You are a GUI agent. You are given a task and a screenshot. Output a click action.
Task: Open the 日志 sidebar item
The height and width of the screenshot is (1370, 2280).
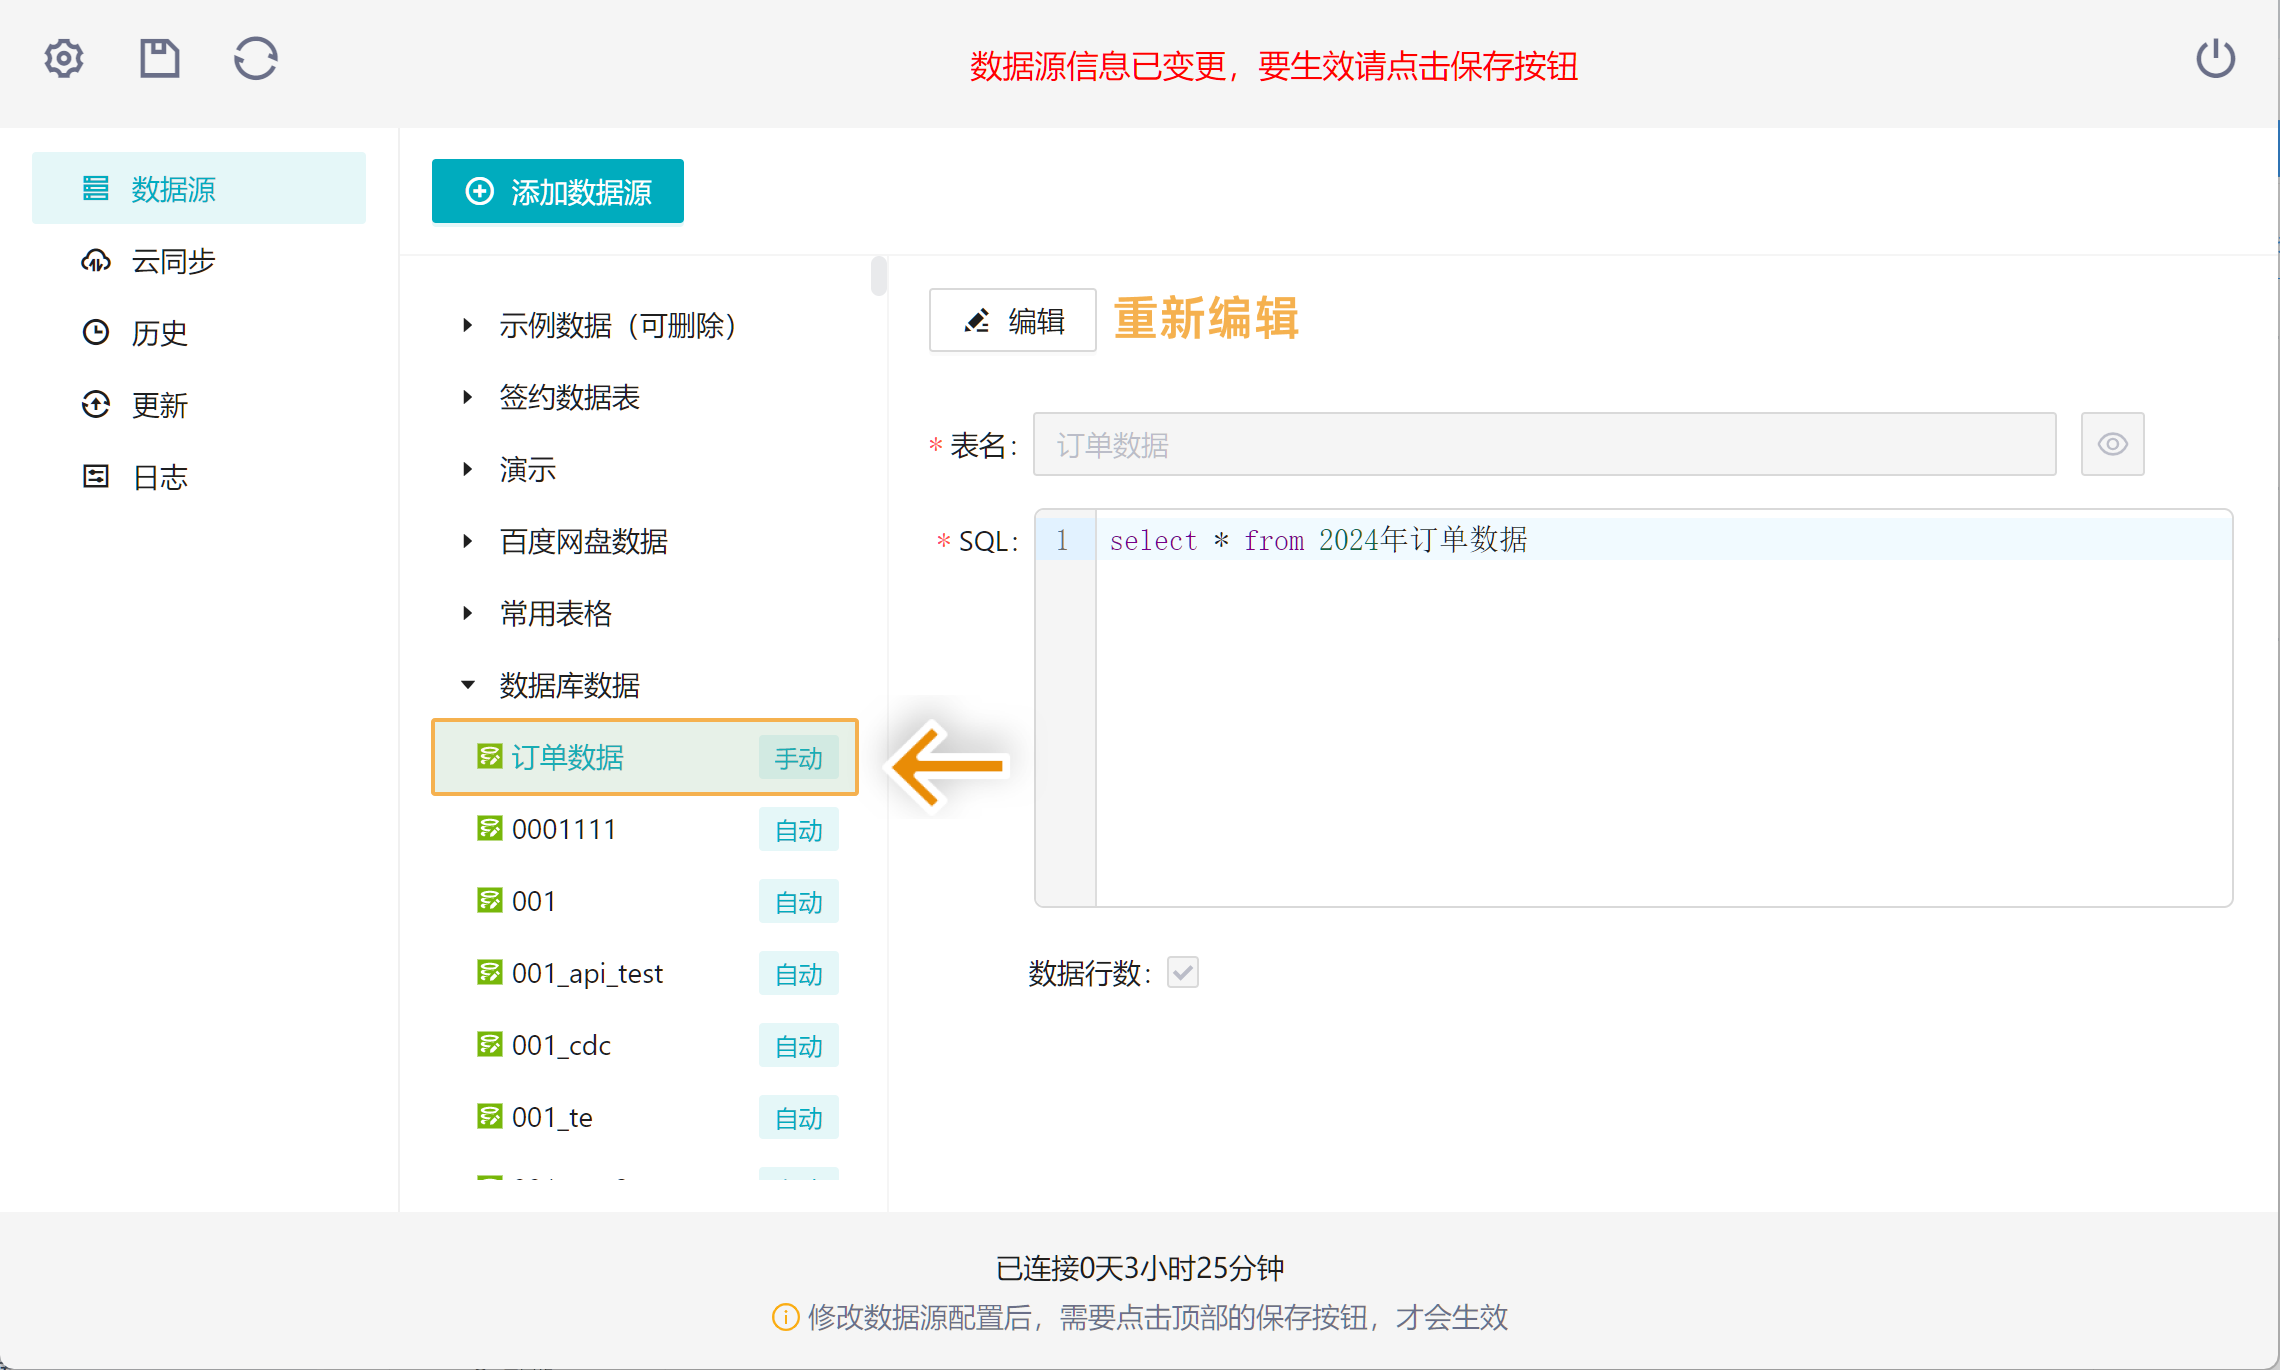[x=199, y=477]
